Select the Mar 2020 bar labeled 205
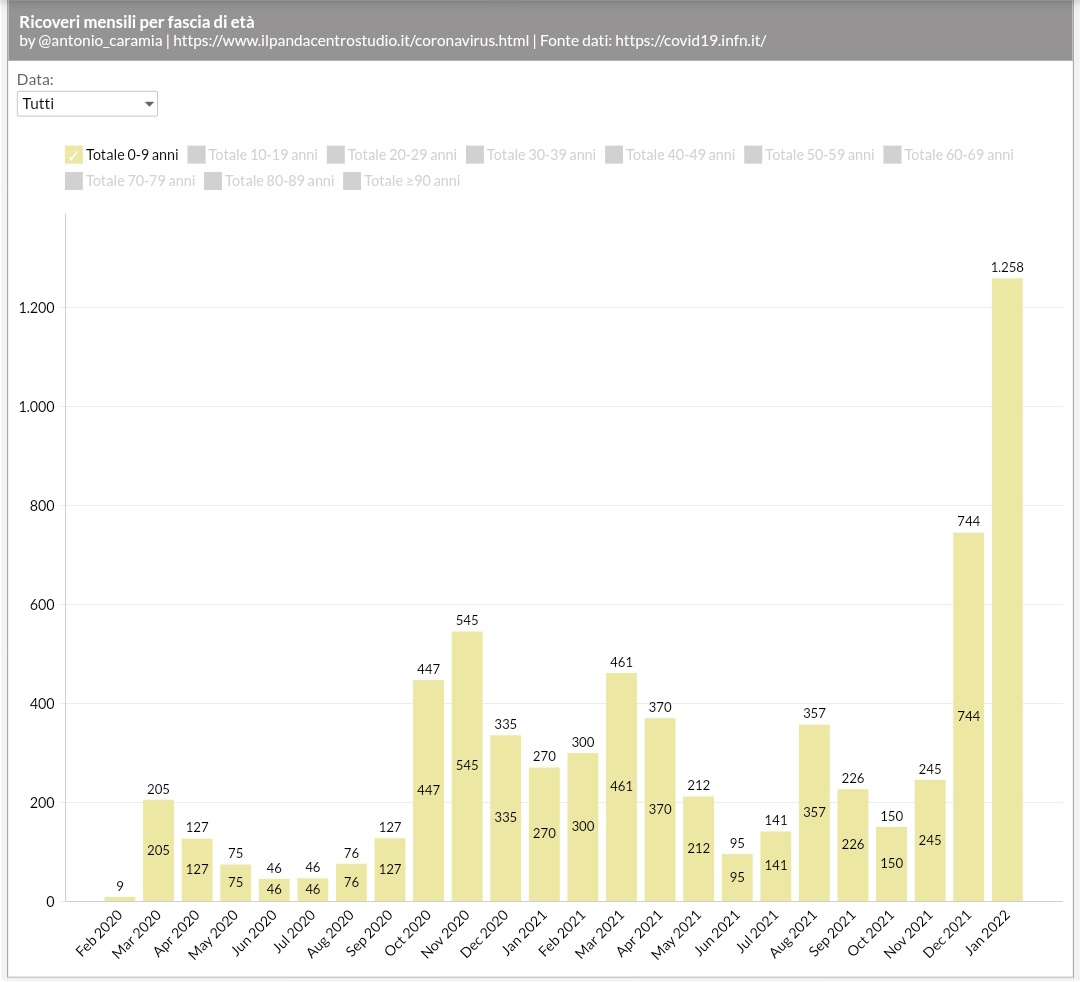 [158, 850]
